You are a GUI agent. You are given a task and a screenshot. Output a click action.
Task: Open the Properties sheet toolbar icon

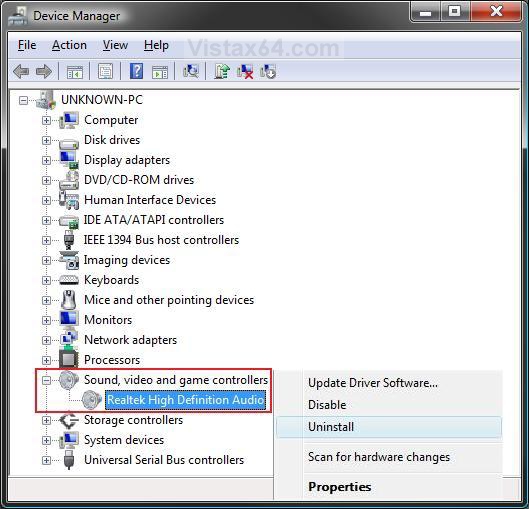tap(105, 72)
